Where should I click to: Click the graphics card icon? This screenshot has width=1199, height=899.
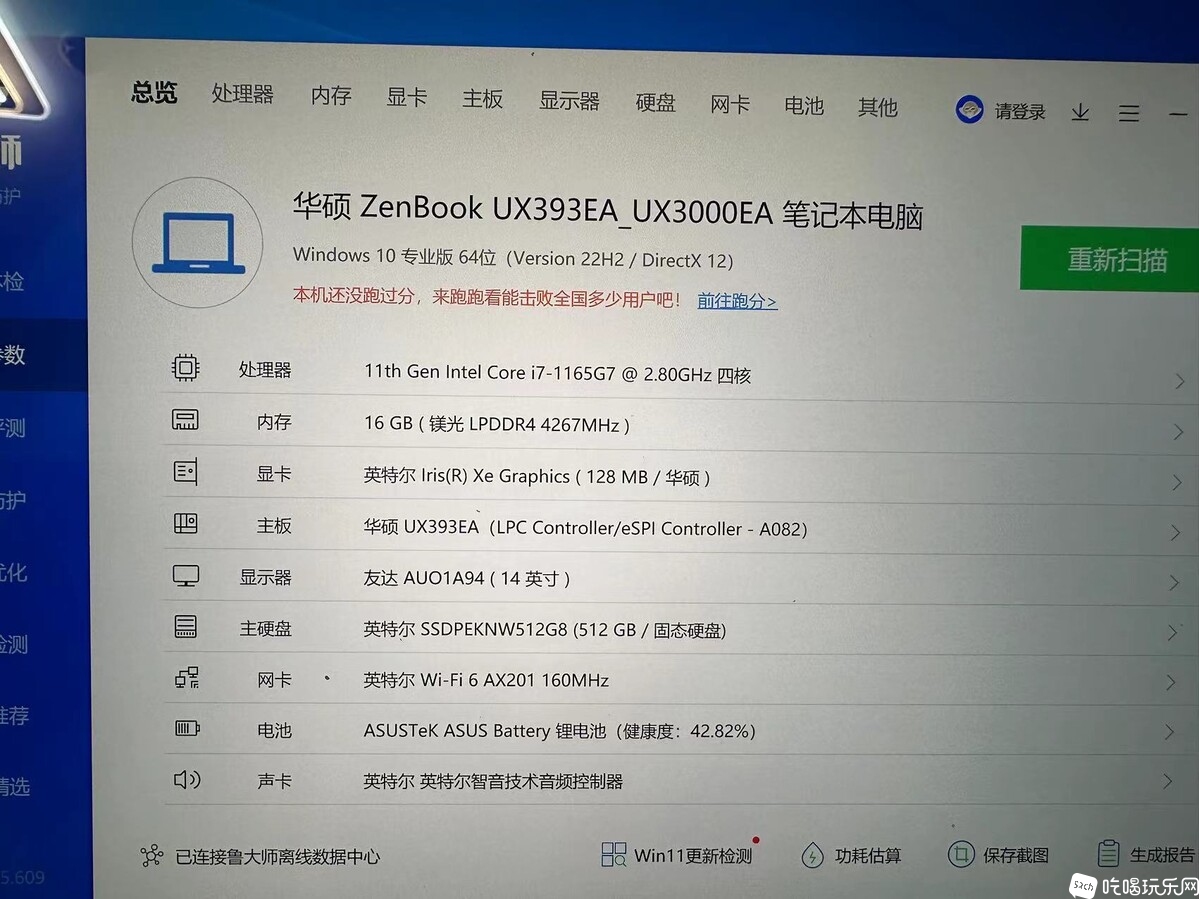(x=186, y=472)
